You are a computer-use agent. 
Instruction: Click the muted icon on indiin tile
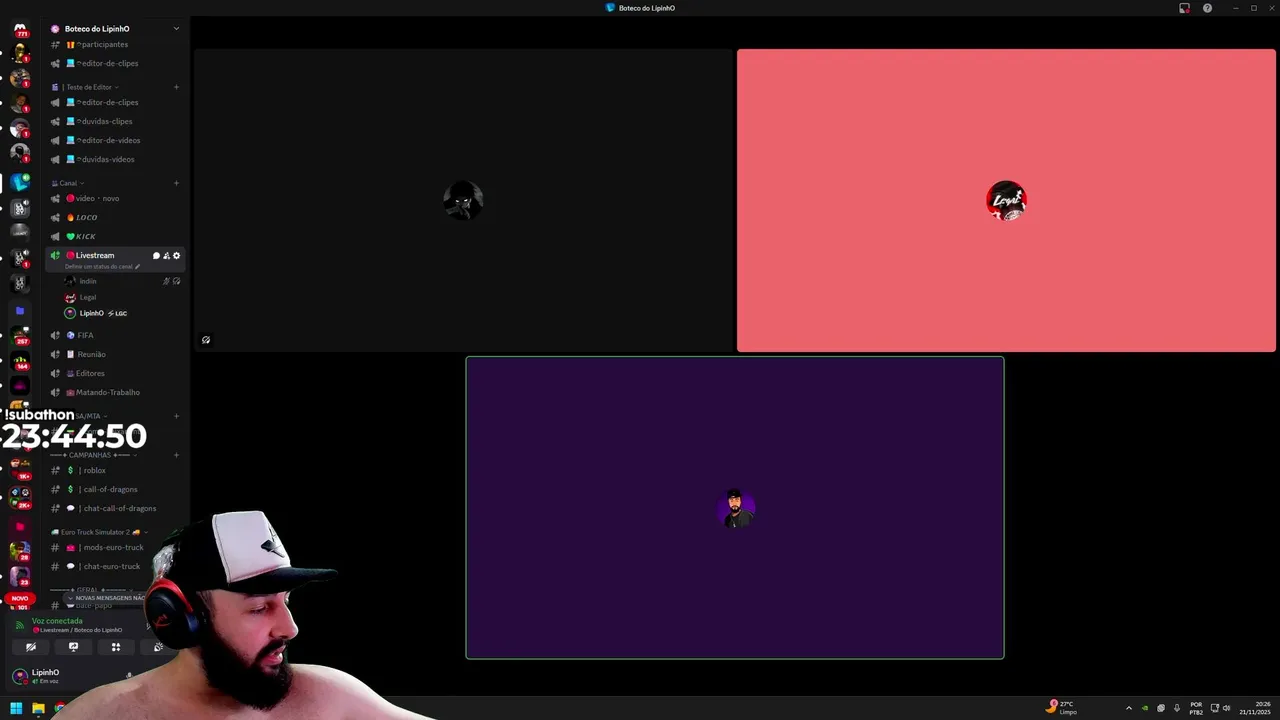(206, 340)
